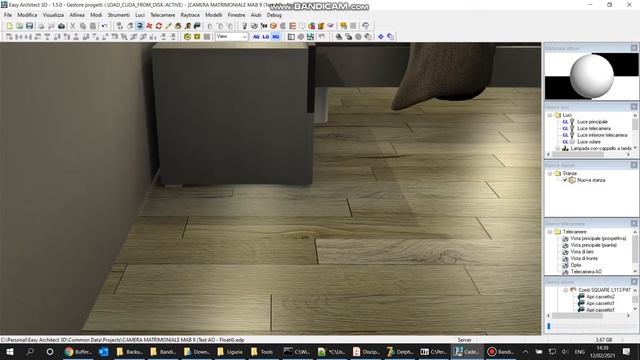Click the orange 3D box icon
Image resolution: width=640 pixels, height=360 pixels.
(273, 26)
